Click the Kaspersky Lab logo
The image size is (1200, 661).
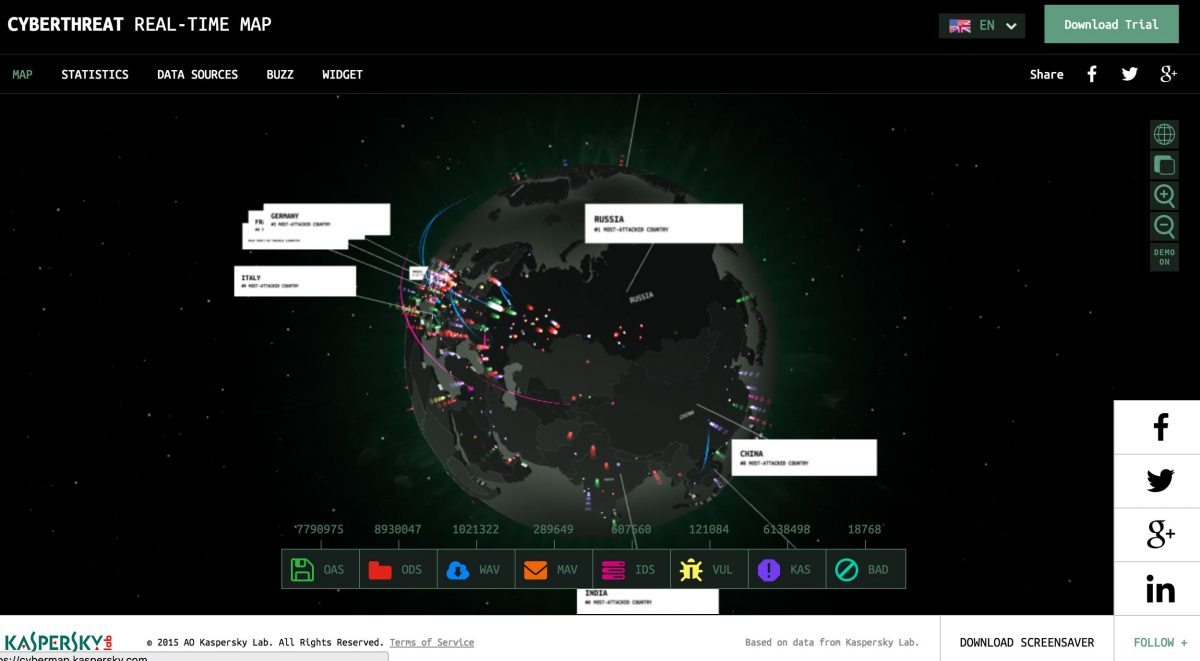coord(59,641)
